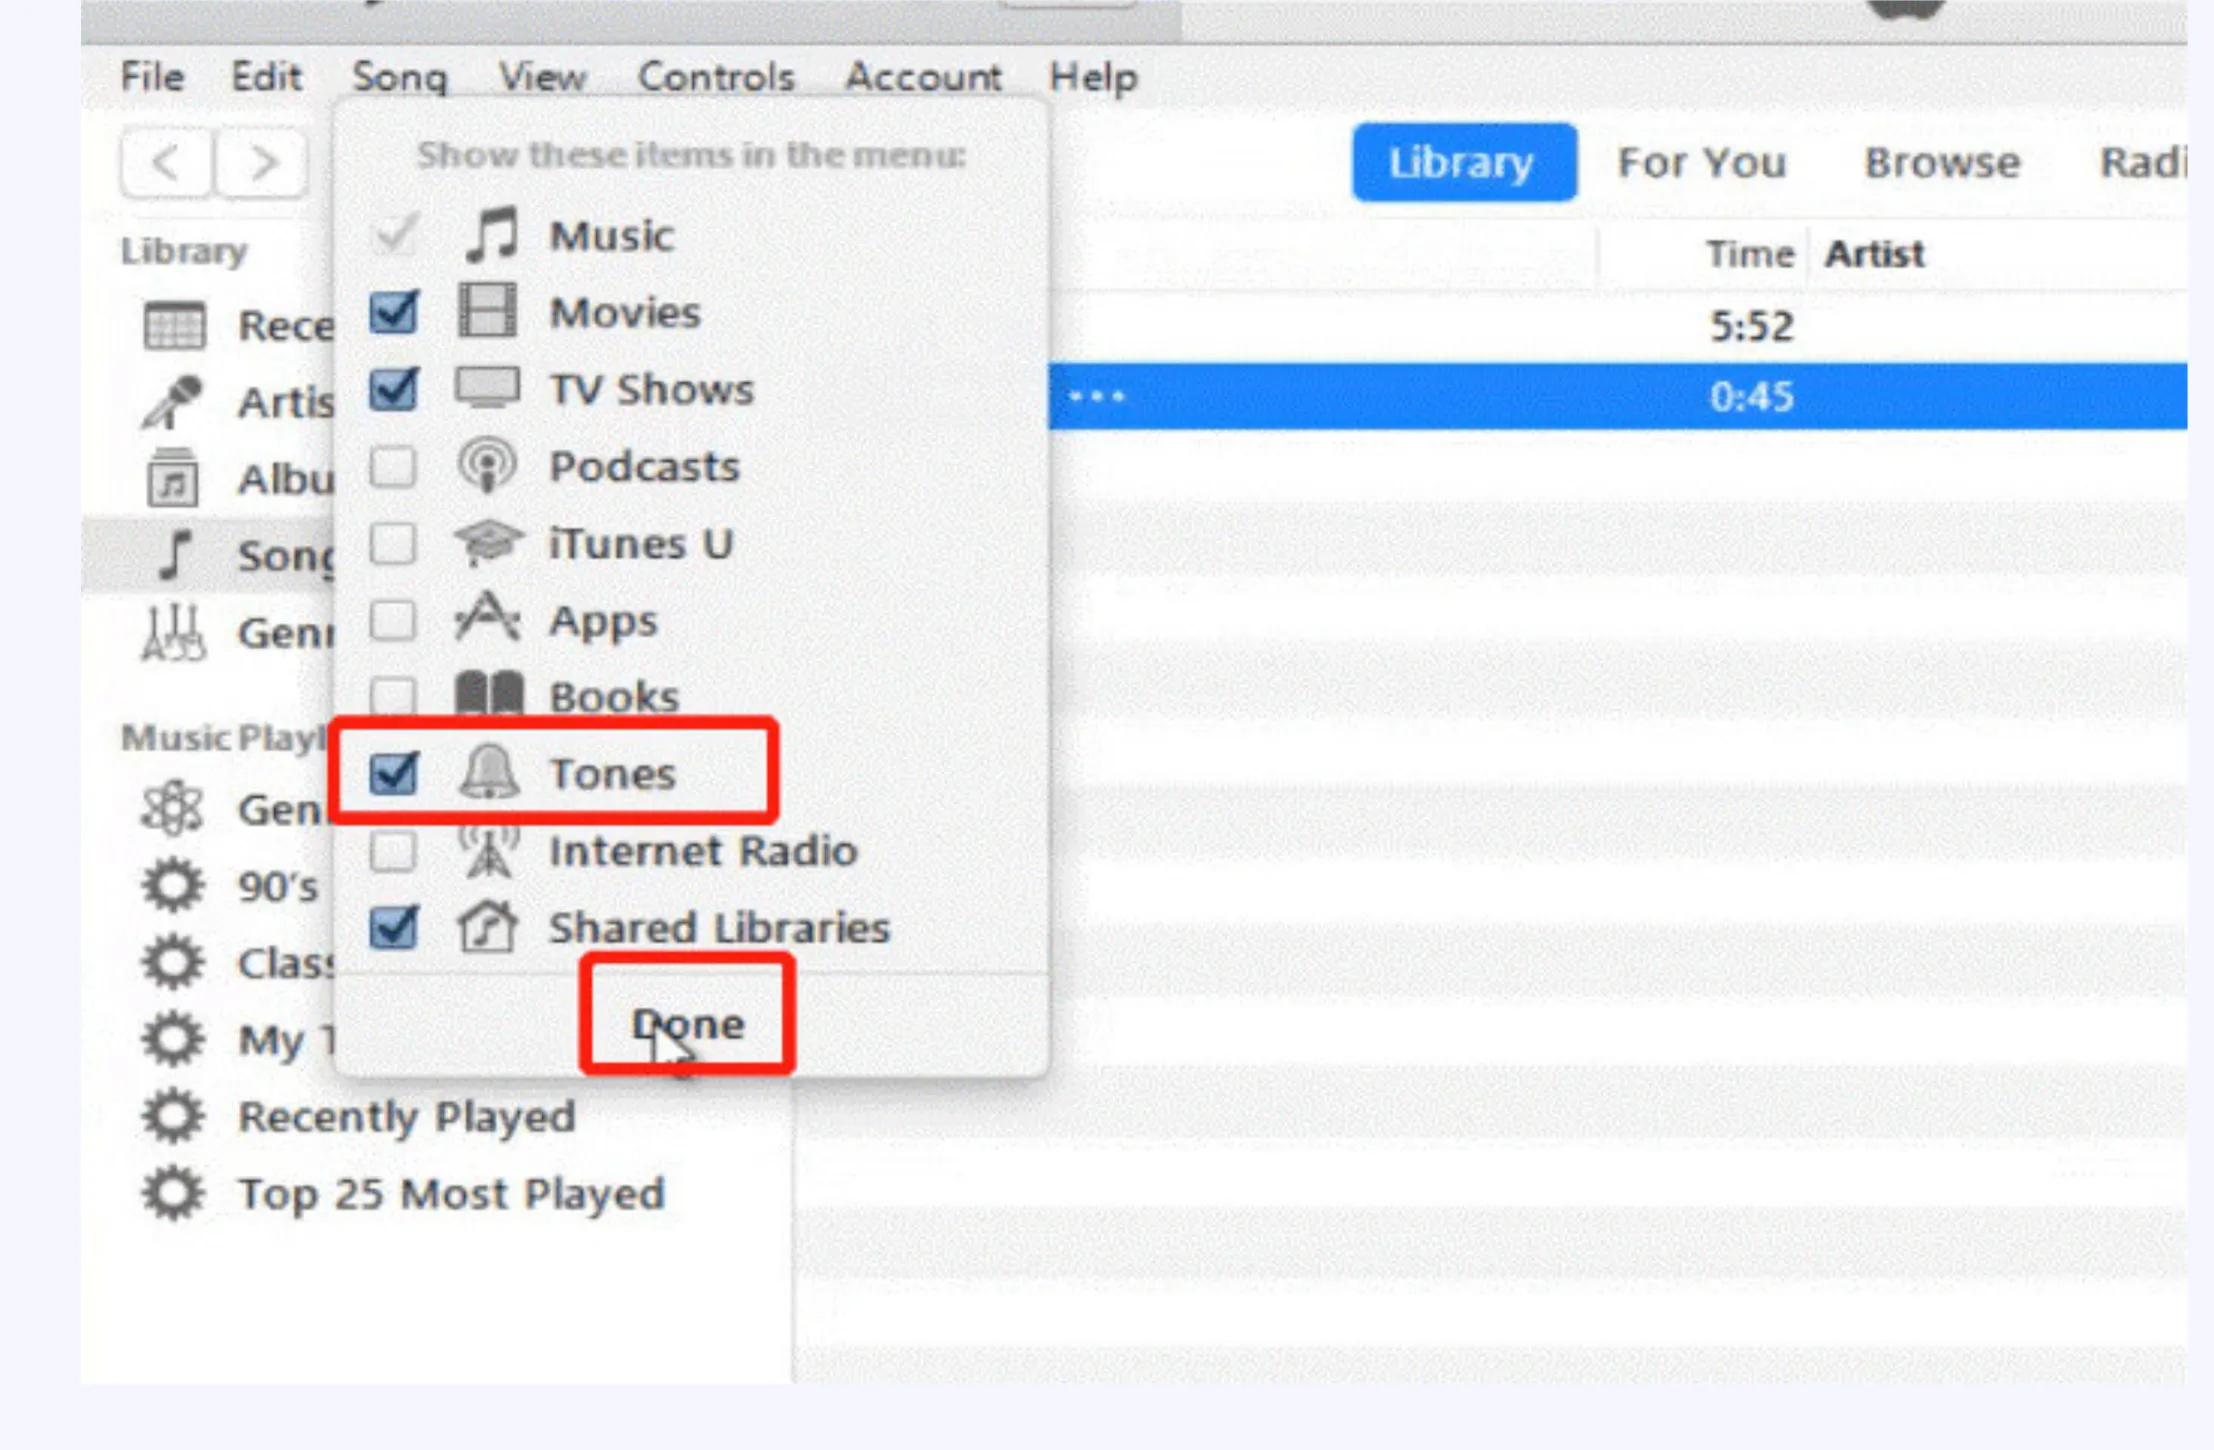
Task: Switch to the Library tab
Action: tap(1464, 163)
